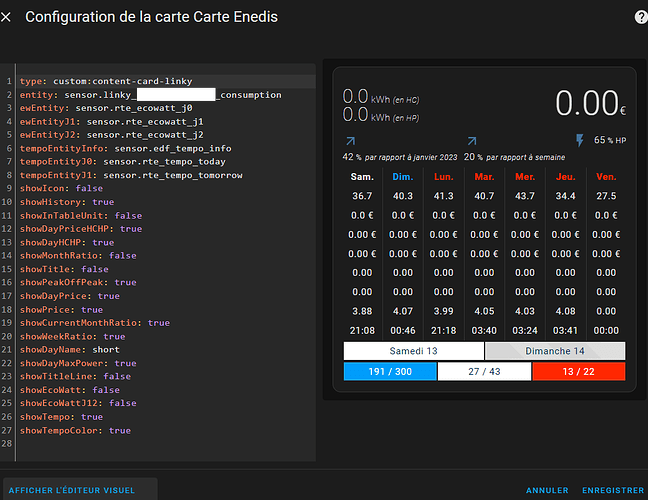The height and width of the screenshot is (500, 648).
Task: Click the red Lun. day column header
Action: (443, 177)
